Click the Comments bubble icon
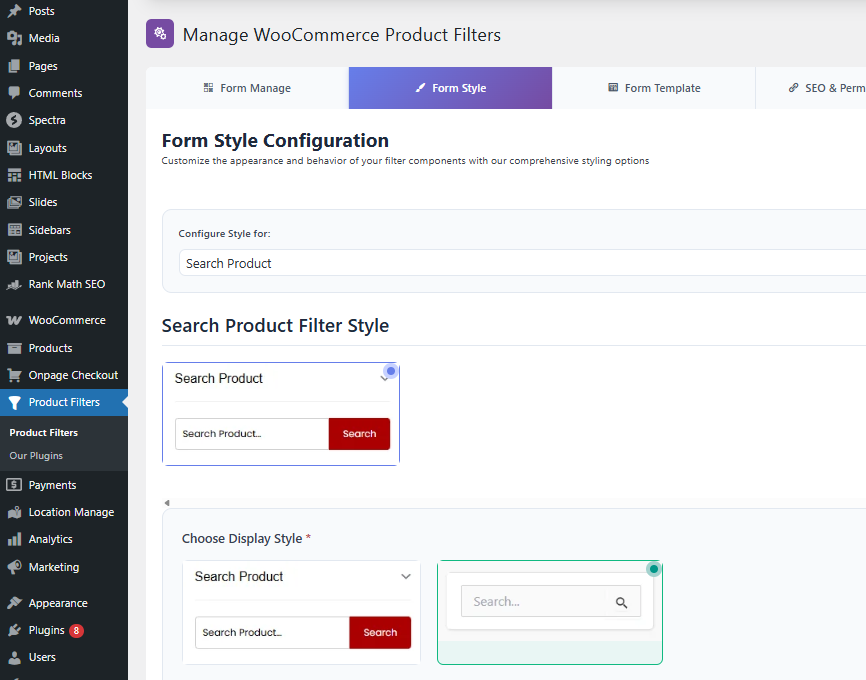The height and width of the screenshot is (680, 866). pos(14,93)
